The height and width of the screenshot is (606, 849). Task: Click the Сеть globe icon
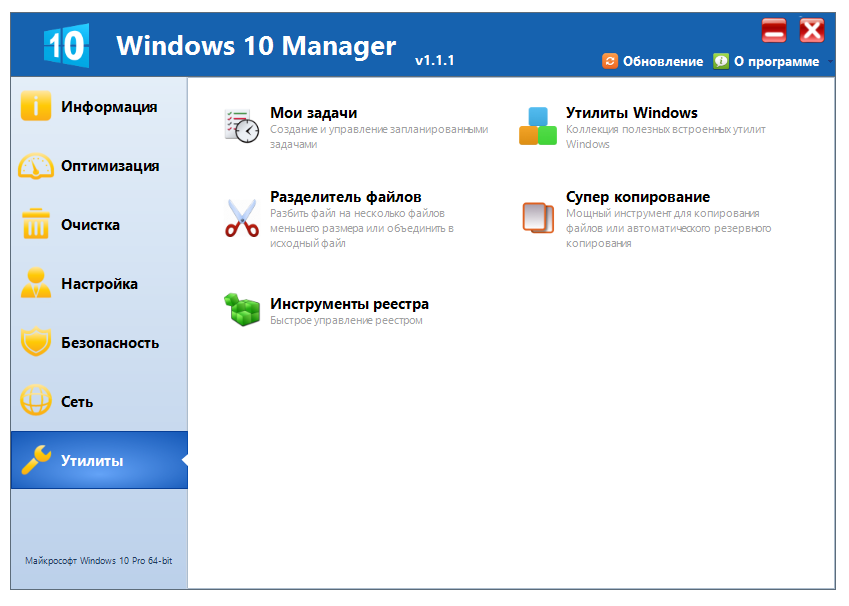(x=36, y=400)
